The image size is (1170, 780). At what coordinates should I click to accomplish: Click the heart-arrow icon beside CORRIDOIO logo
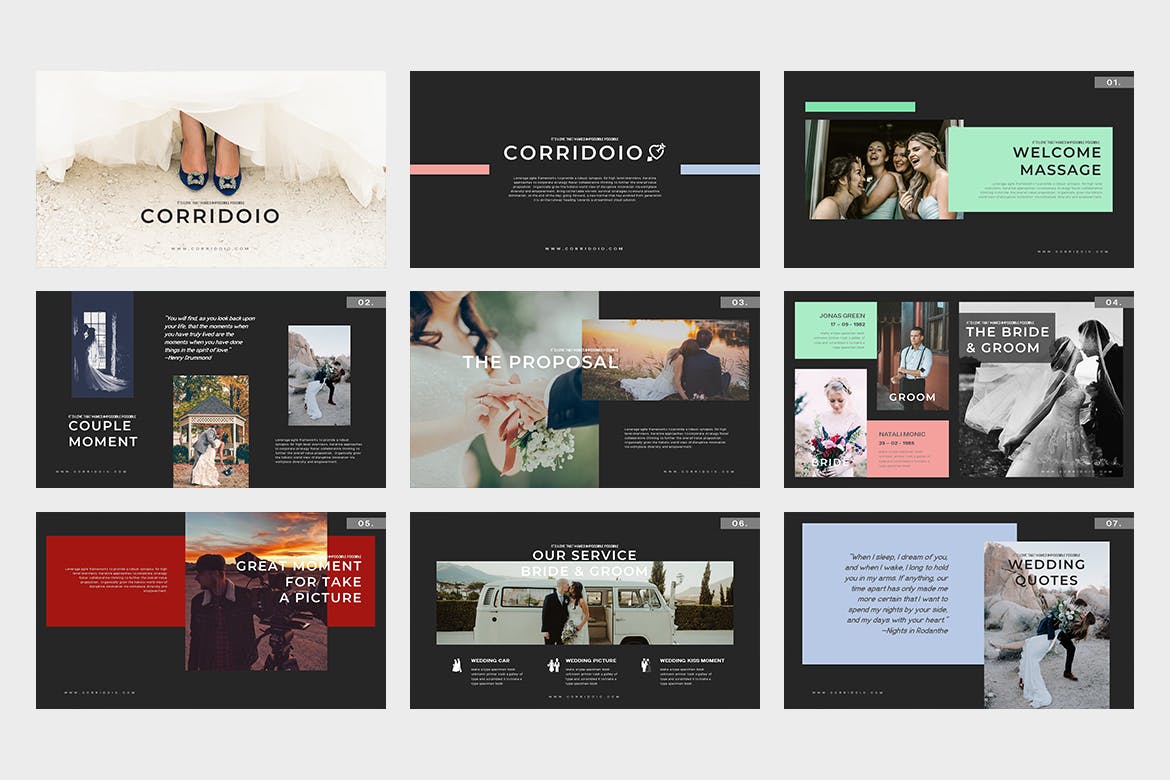click(657, 152)
